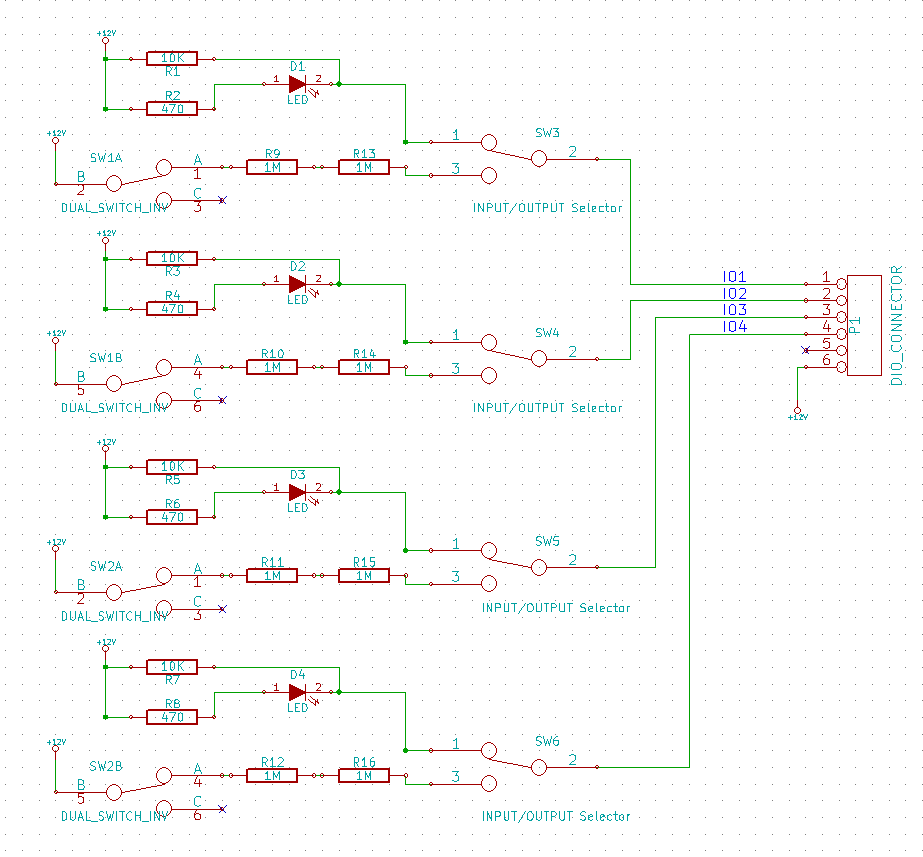Image resolution: width=923 pixels, height=857 pixels.
Task: Click SW4 pin 3 terminal circle
Action: pos(489,376)
